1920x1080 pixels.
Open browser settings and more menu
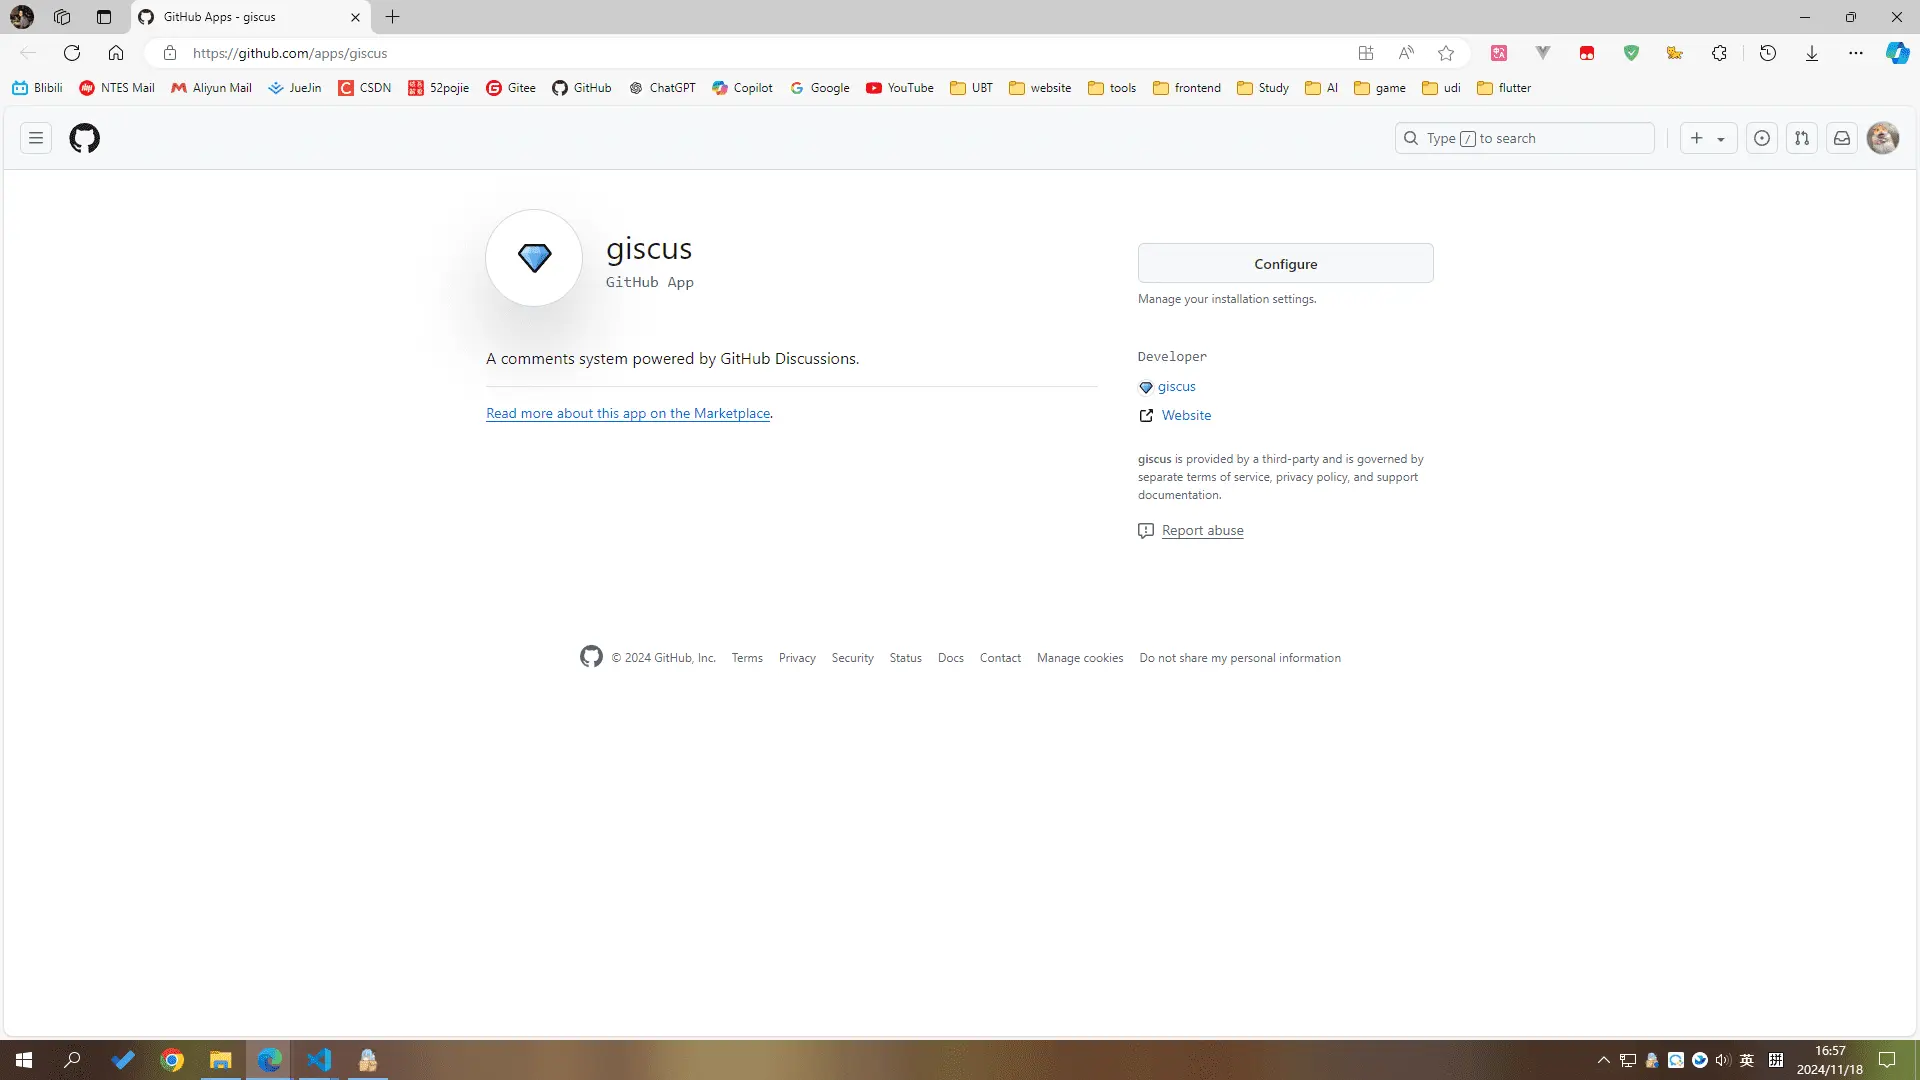point(1856,53)
